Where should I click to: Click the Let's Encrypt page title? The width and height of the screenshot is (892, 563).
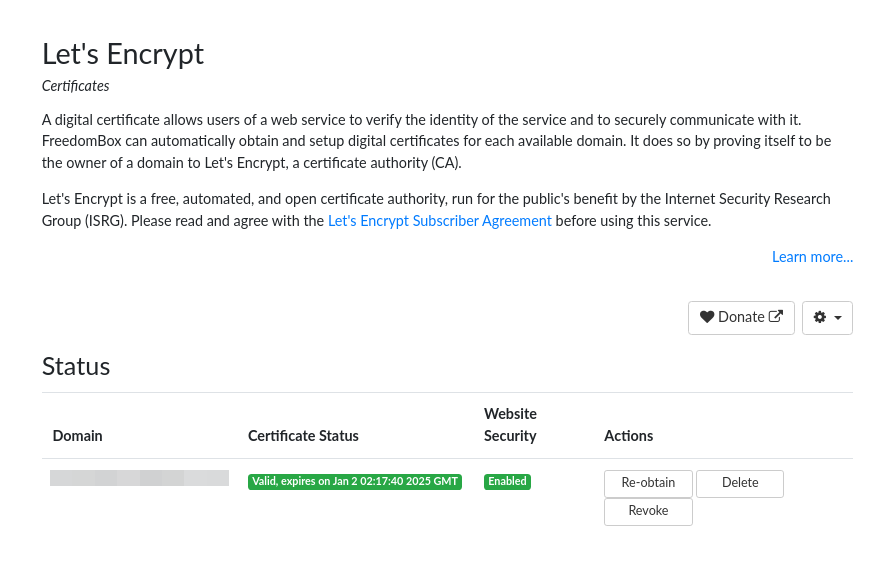click(x=123, y=55)
